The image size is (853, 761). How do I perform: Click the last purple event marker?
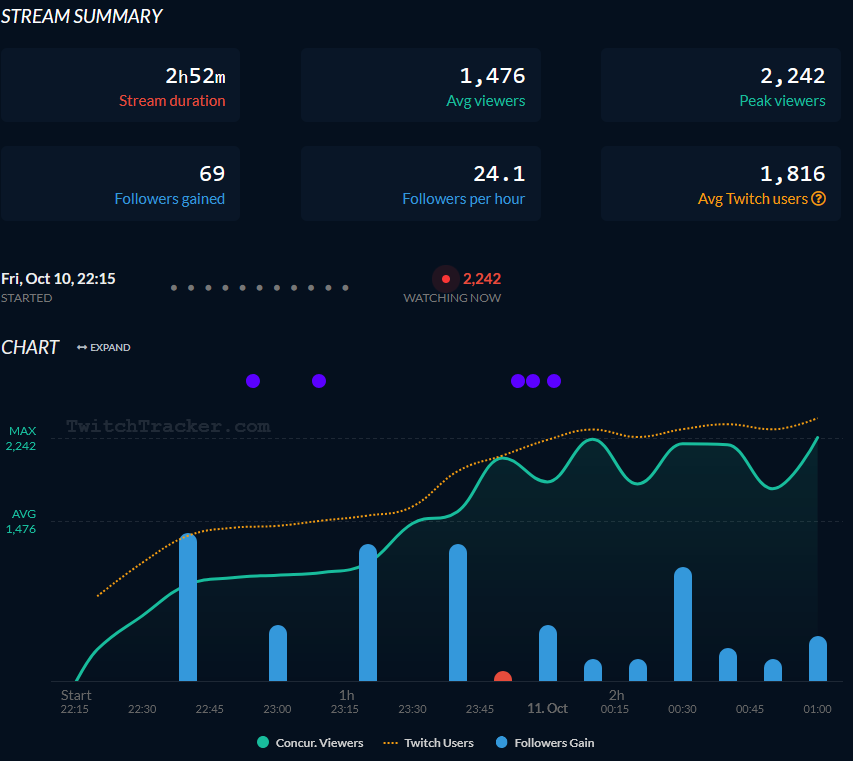click(554, 381)
